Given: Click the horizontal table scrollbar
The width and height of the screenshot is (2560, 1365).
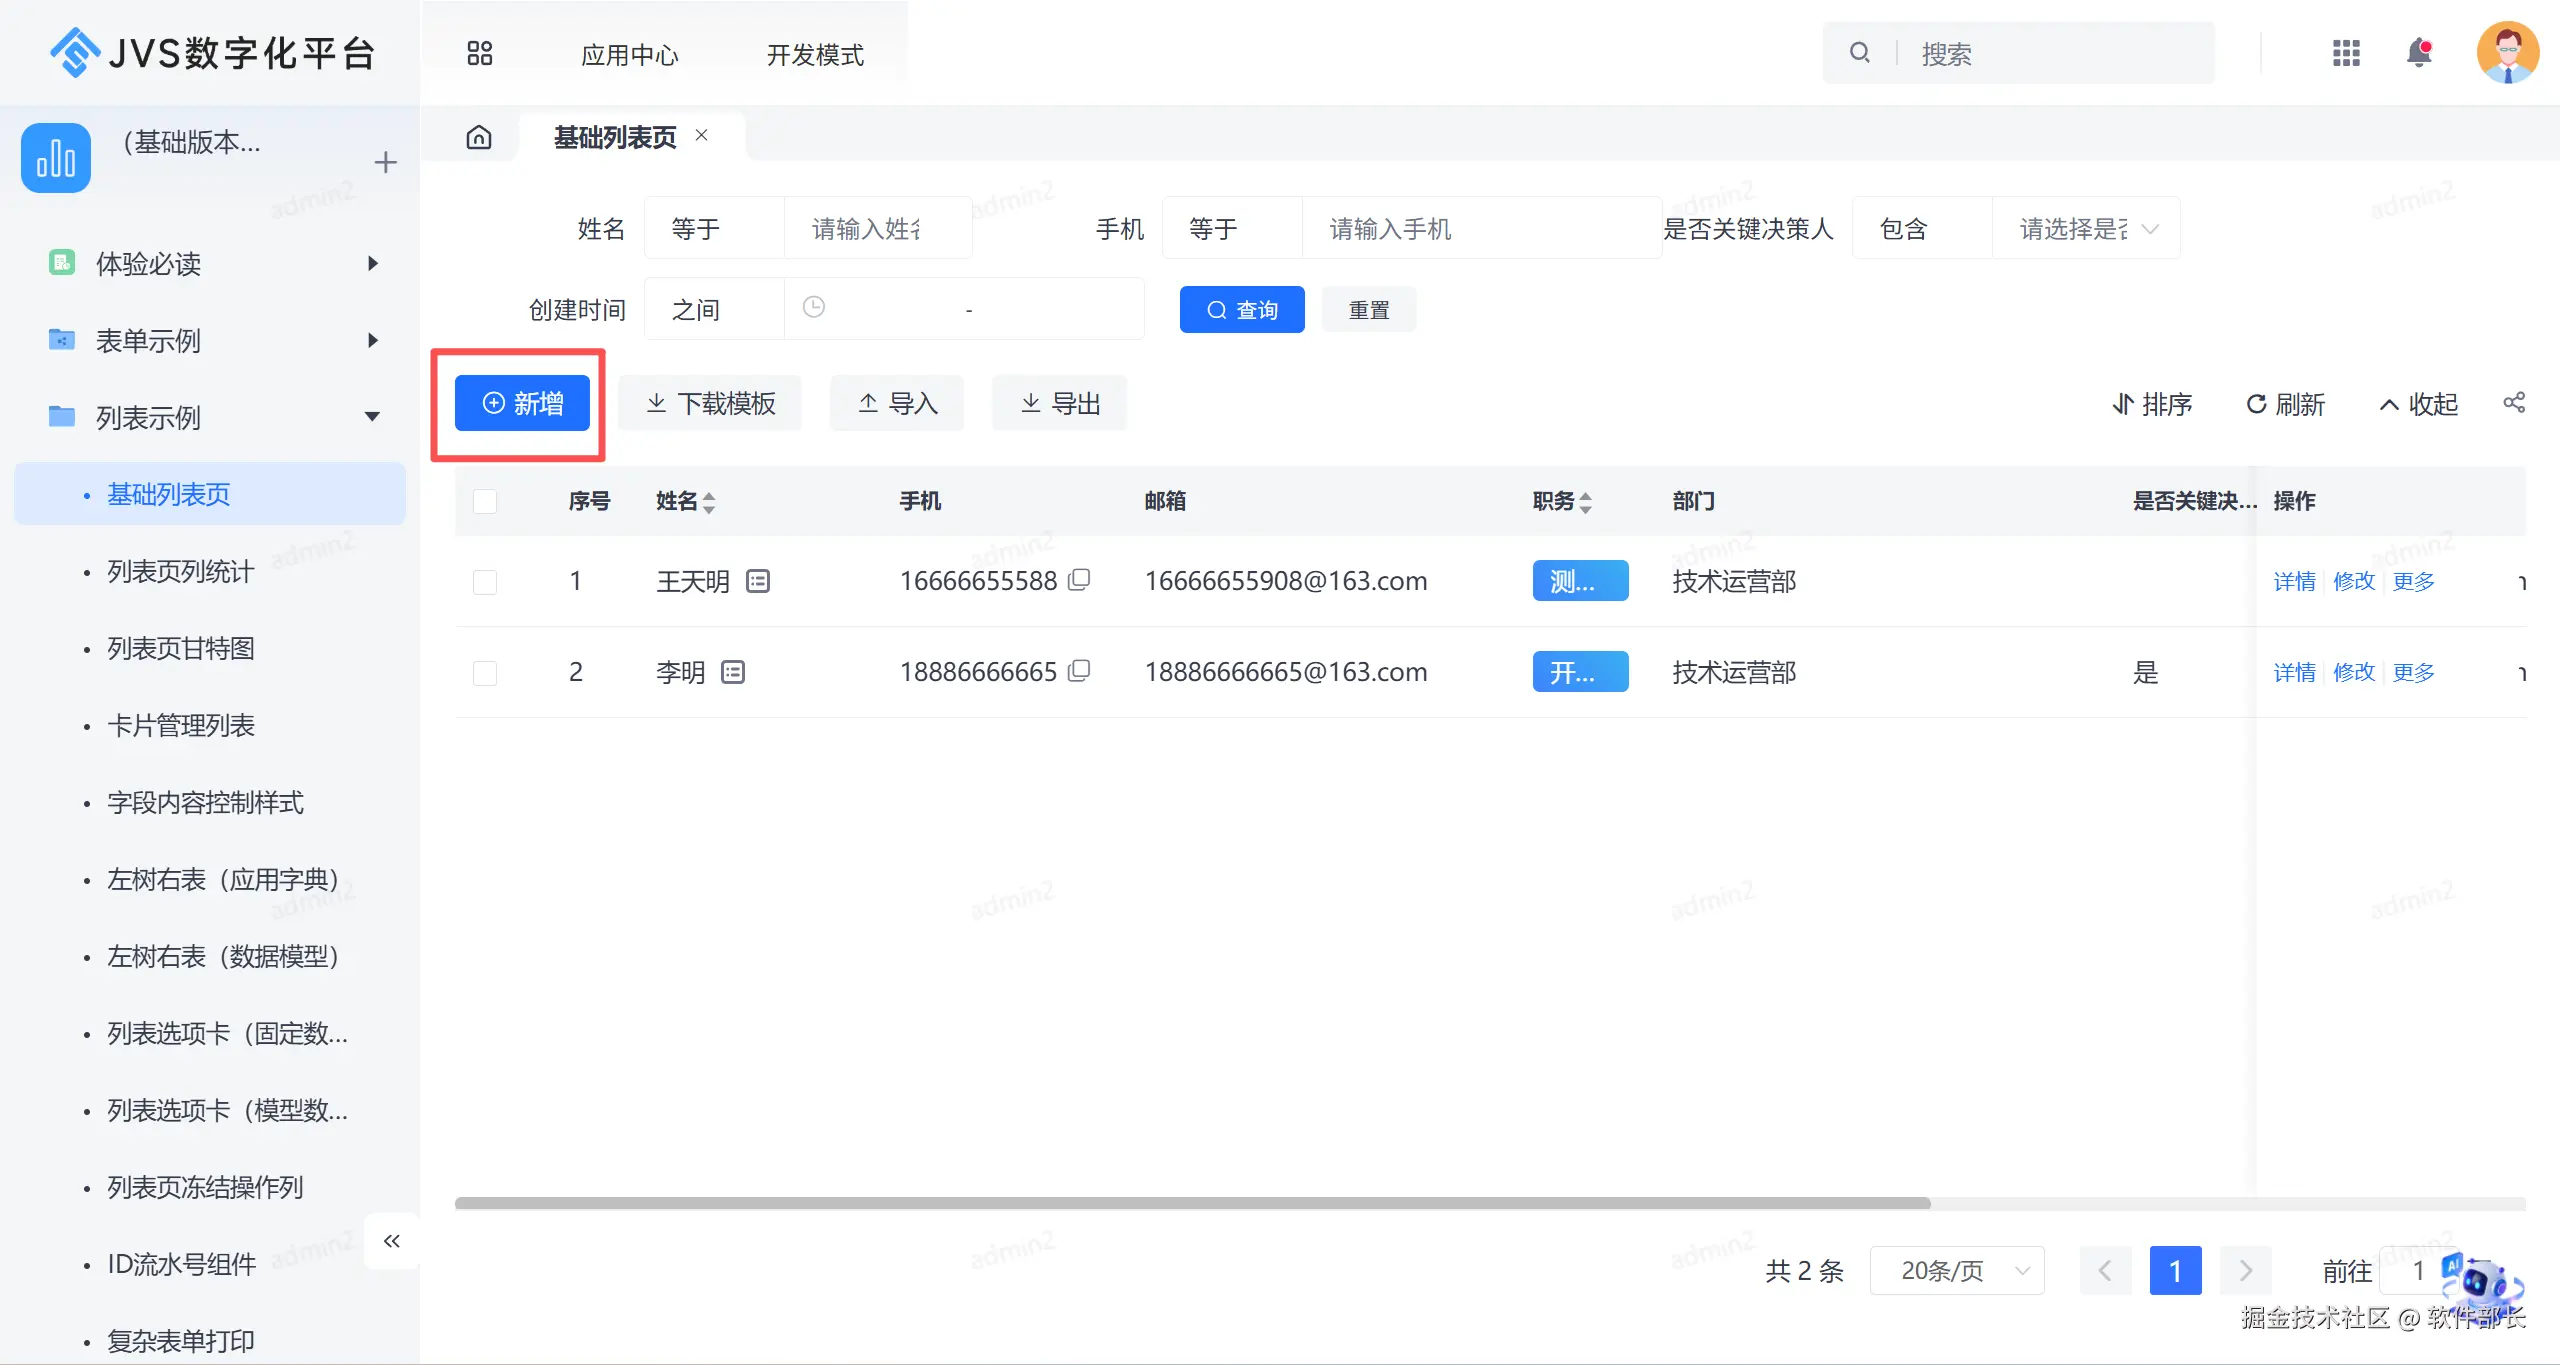Looking at the screenshot, I should coord(1192,1203).
